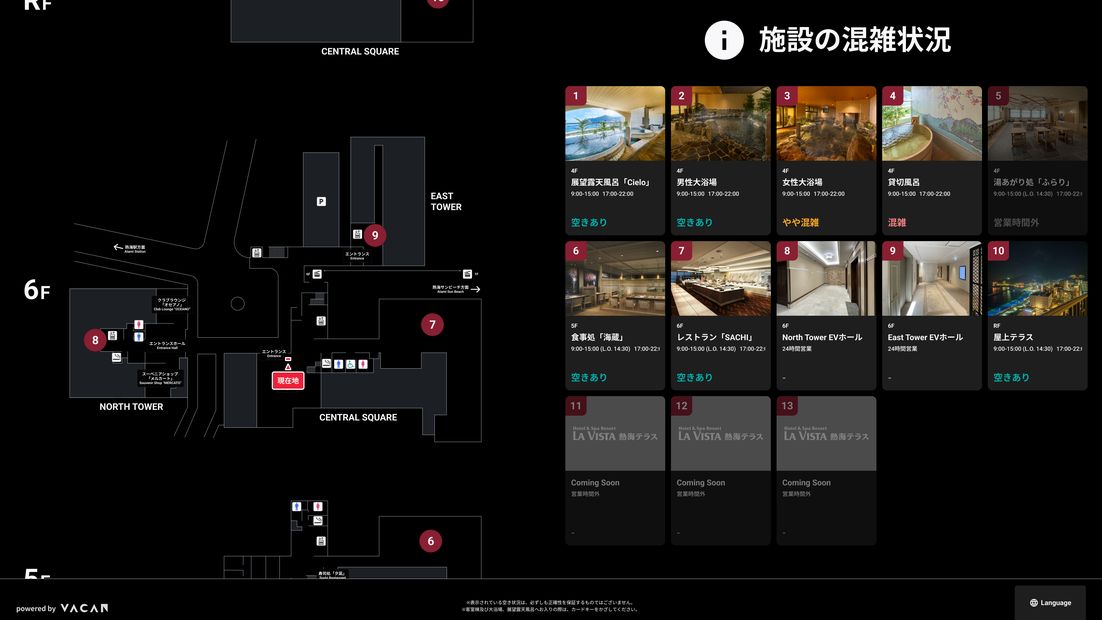
Task: Click the arrow pointing toward Atami Station
Action: 117,247
